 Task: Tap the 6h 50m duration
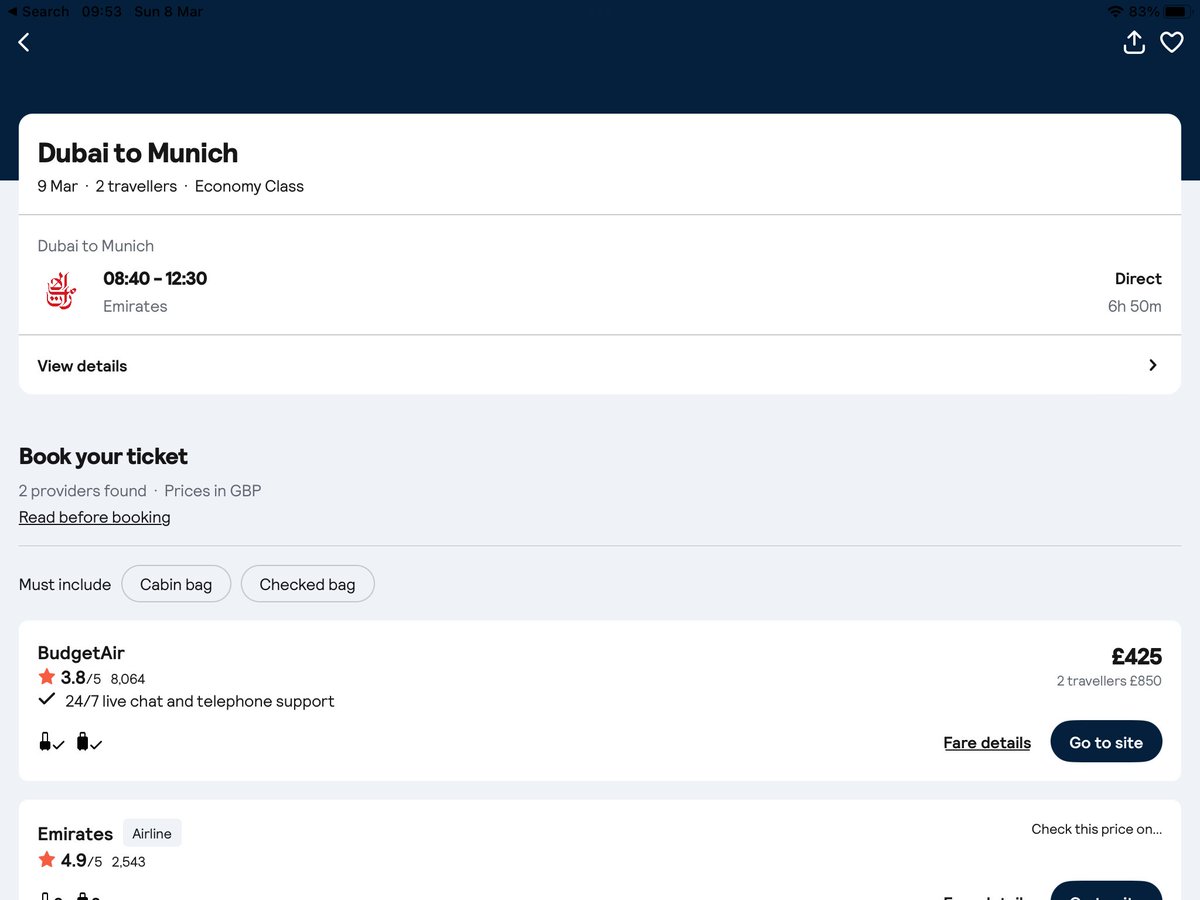[x=1135, y=307]
